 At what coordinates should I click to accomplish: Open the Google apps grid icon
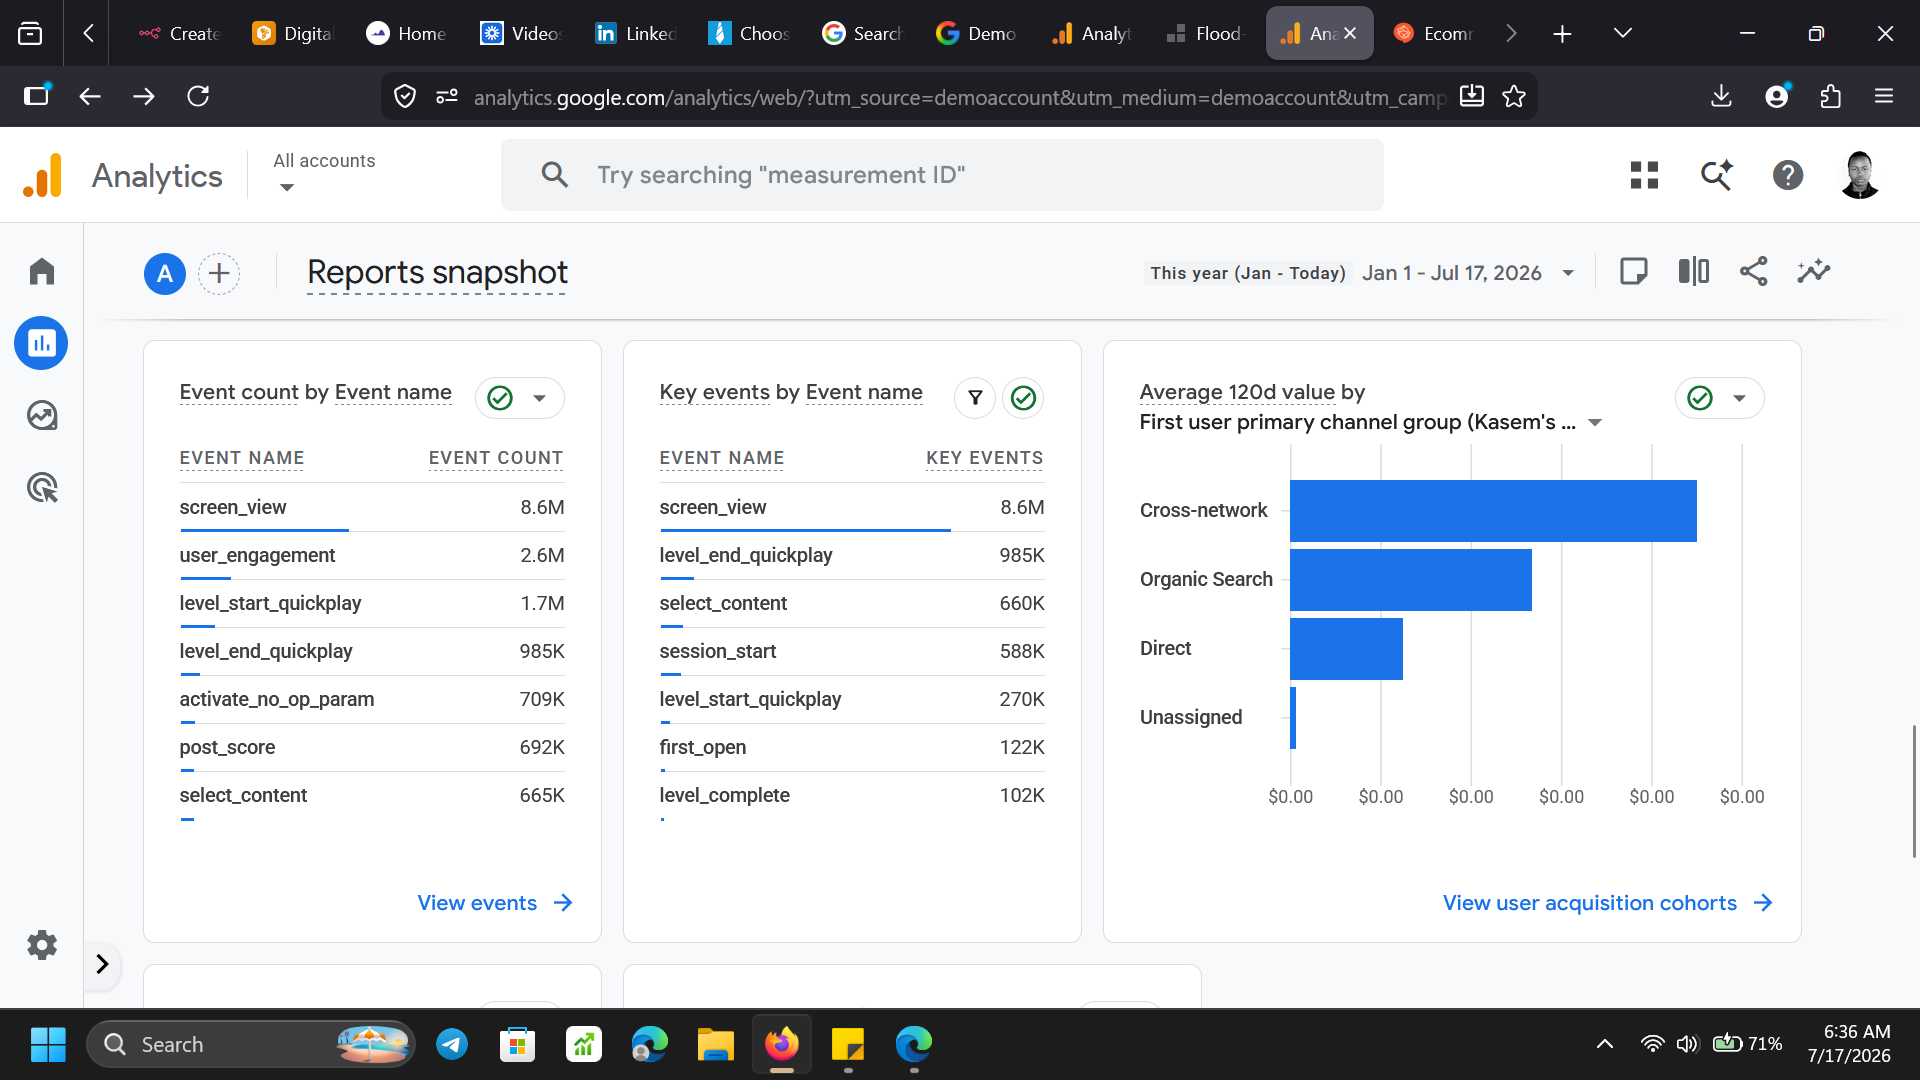pos(1644,175)
